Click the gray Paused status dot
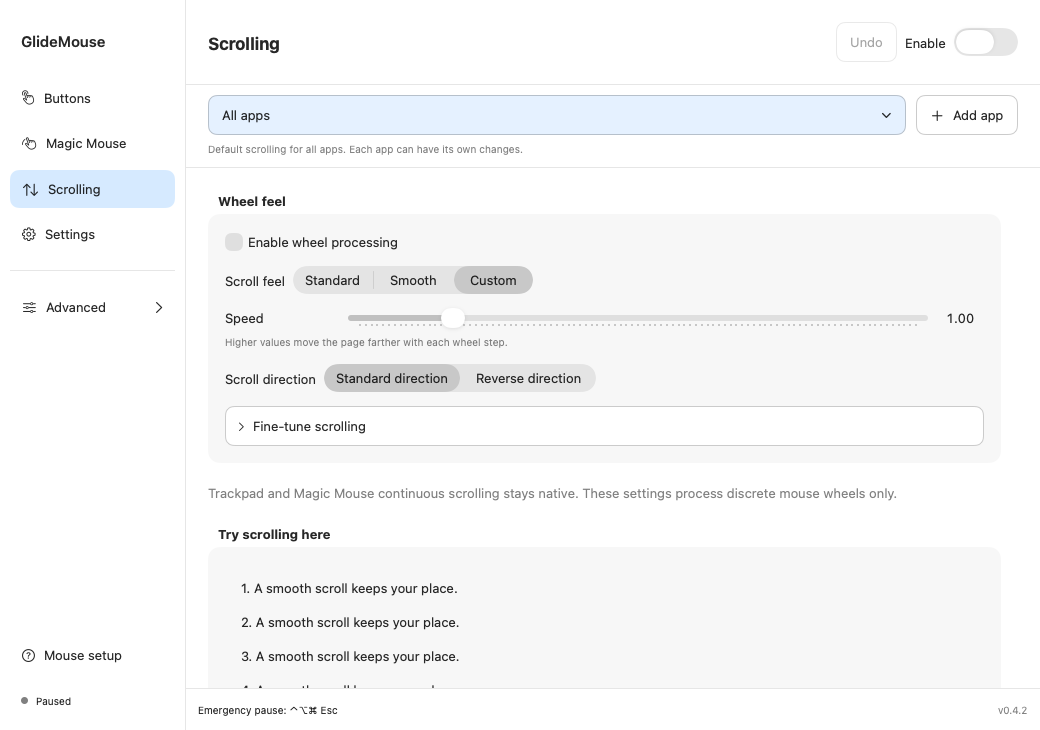Screen dimensions: 1040x730 [25, 701]
